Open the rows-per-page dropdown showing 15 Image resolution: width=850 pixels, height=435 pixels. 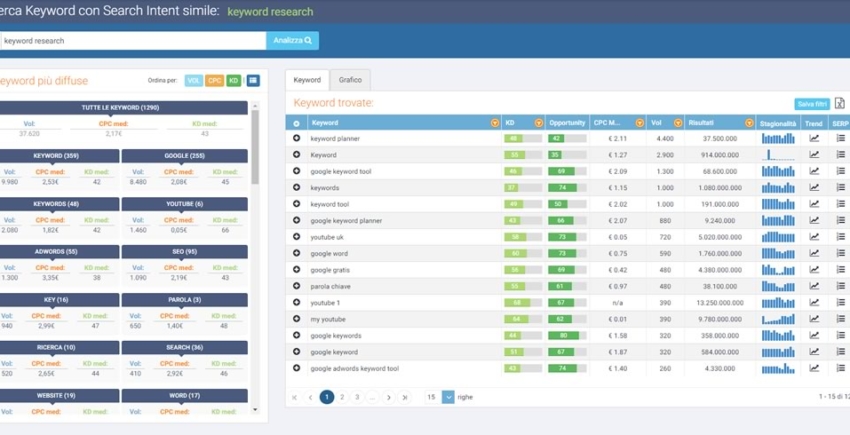pyautogui.click(x=448, y=397)
